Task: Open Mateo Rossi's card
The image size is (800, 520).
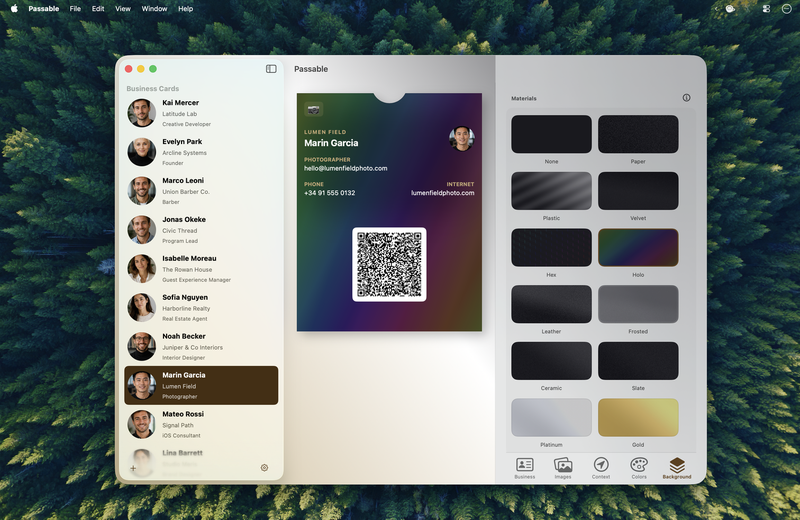Action: coord(201,424)
